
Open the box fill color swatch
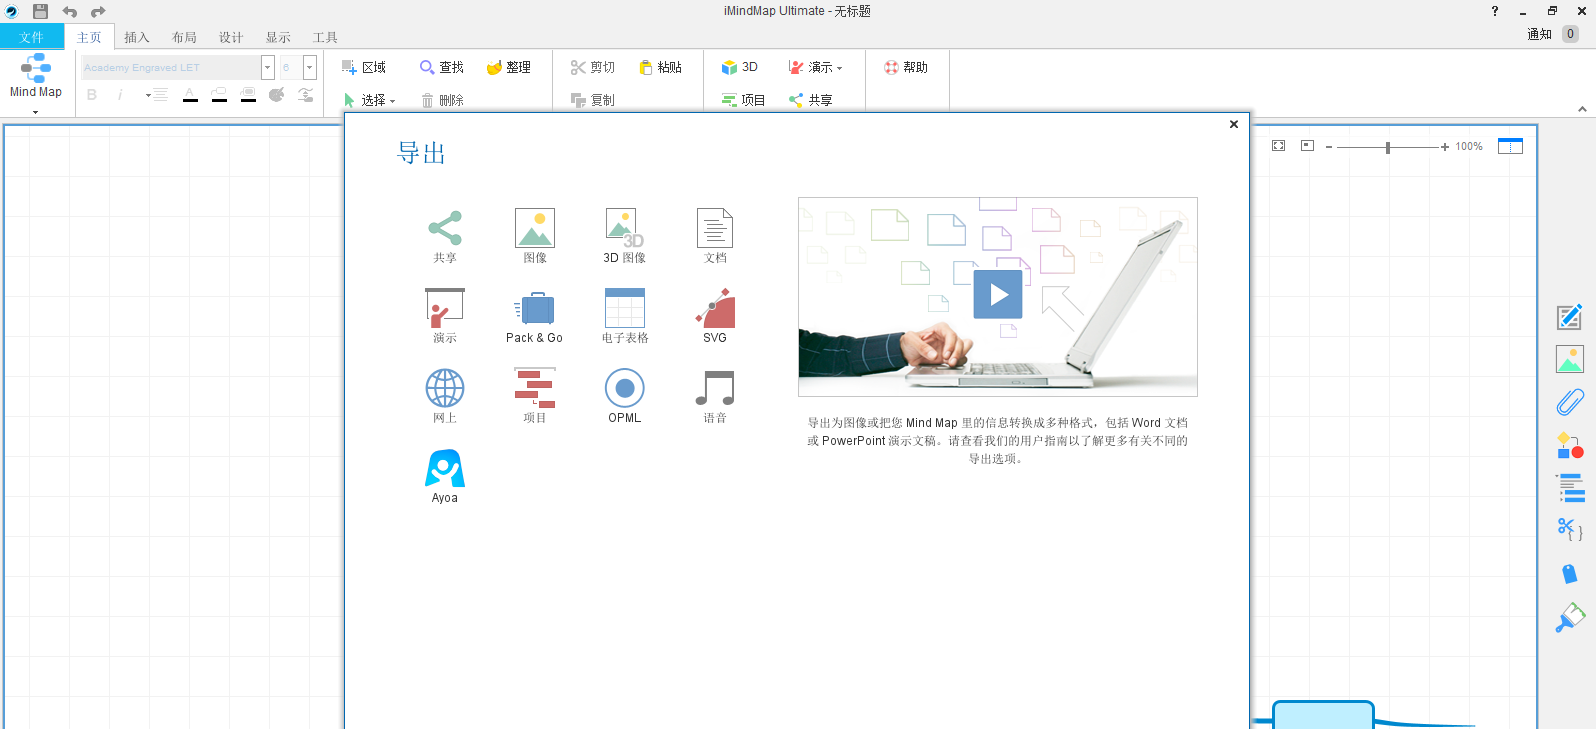pyautogui.click(x=248, y=95)
